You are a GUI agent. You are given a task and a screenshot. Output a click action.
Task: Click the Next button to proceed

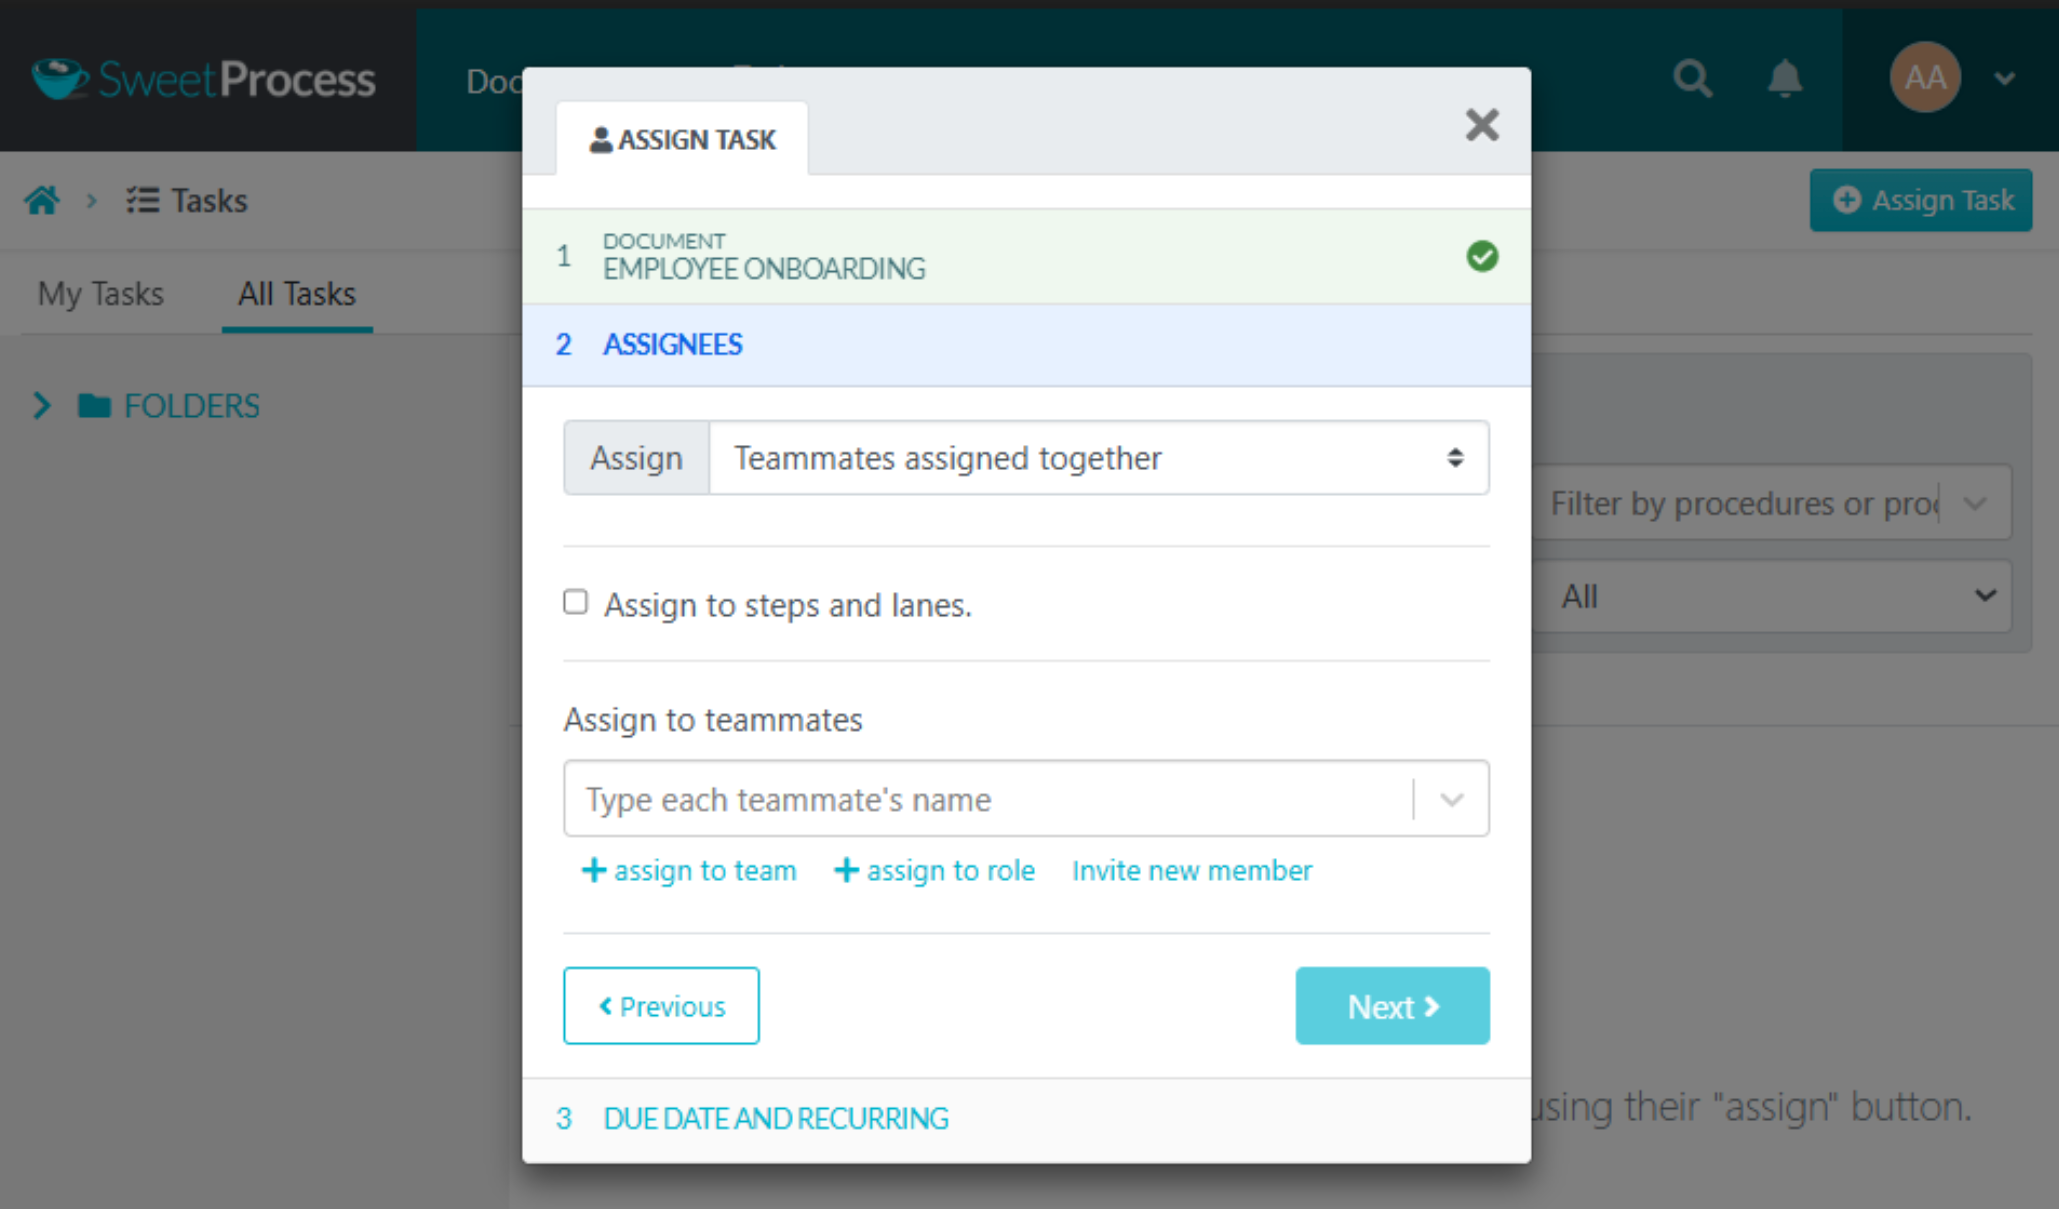point(1391,1005)
